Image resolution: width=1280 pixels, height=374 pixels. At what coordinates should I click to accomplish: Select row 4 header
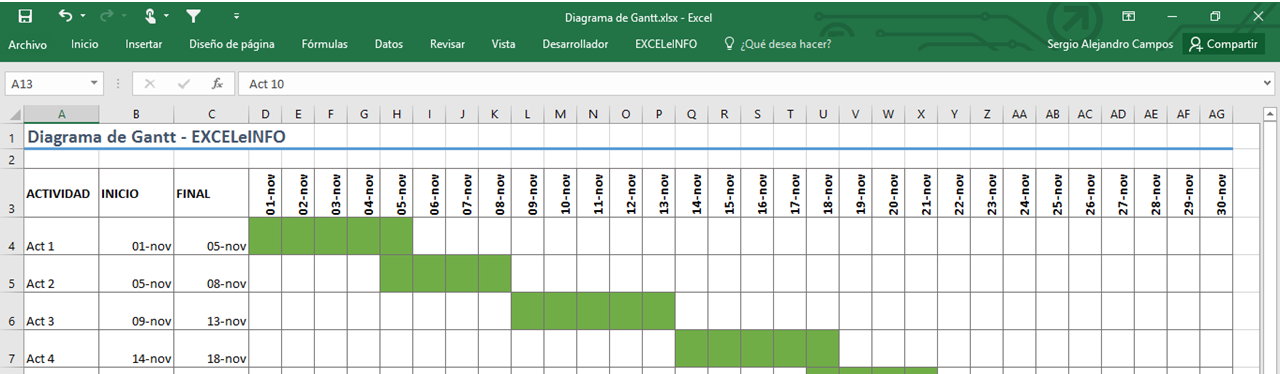pyautogui.click(x=12, y=236)
